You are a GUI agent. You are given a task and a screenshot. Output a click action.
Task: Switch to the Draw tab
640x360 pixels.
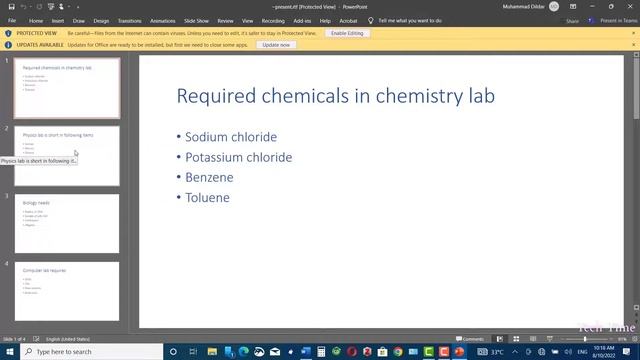(79, 21)
